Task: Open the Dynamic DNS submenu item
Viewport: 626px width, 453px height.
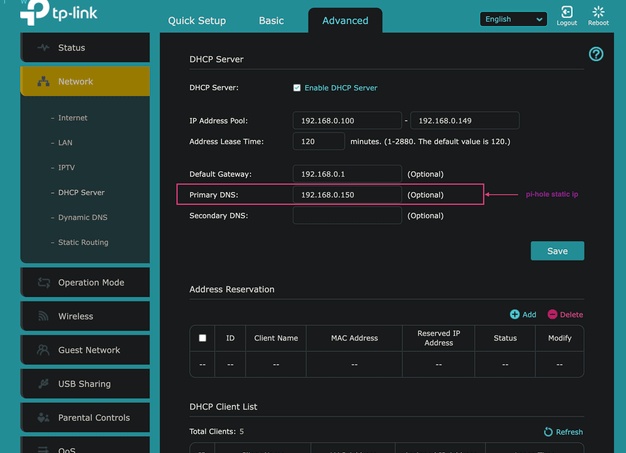Action: (x=83, y=217)
